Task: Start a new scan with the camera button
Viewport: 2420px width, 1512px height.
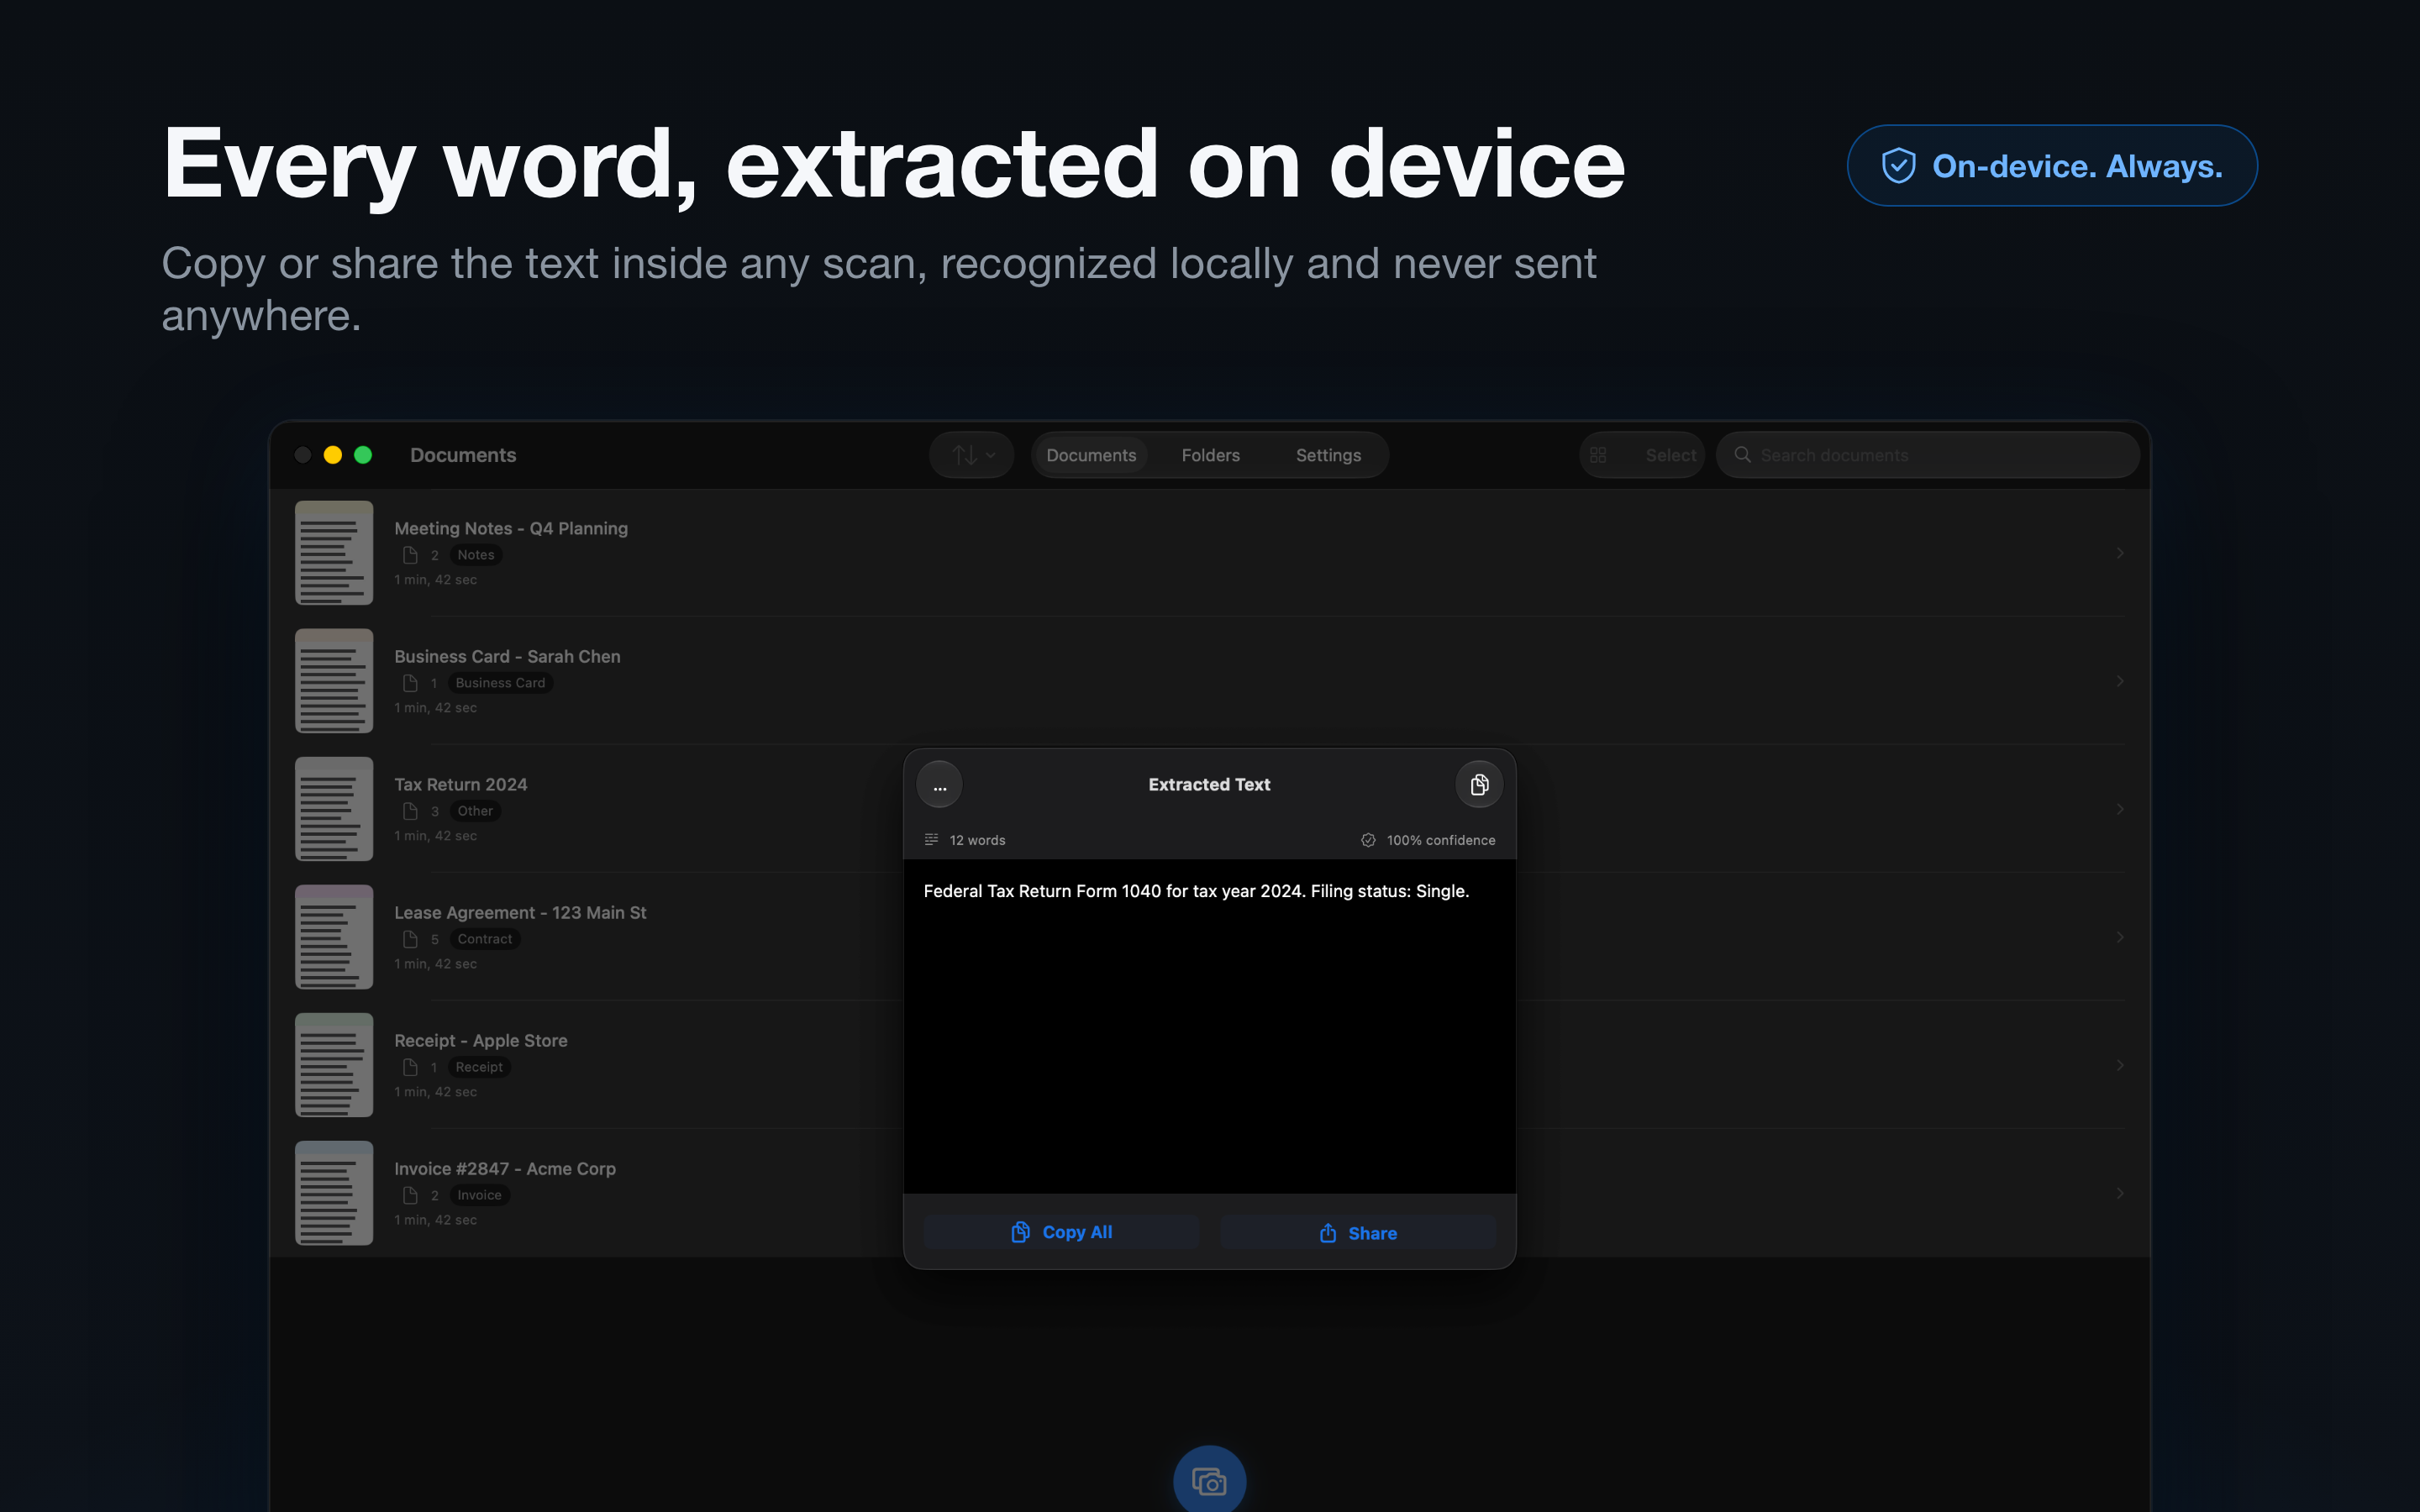Action: click(1210, 1481)
